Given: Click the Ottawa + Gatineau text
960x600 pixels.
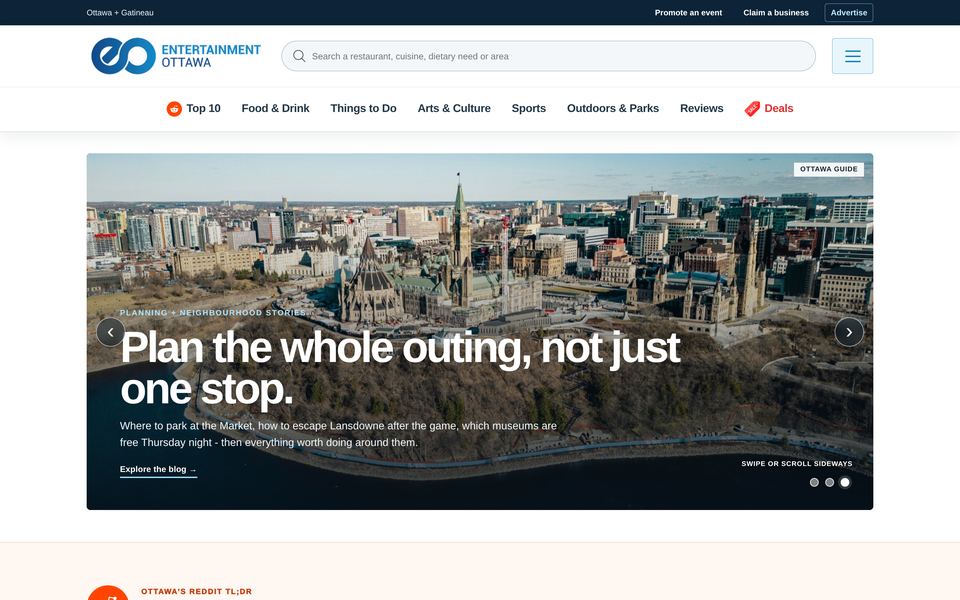Looking at the screenshot, I should 120,12.
